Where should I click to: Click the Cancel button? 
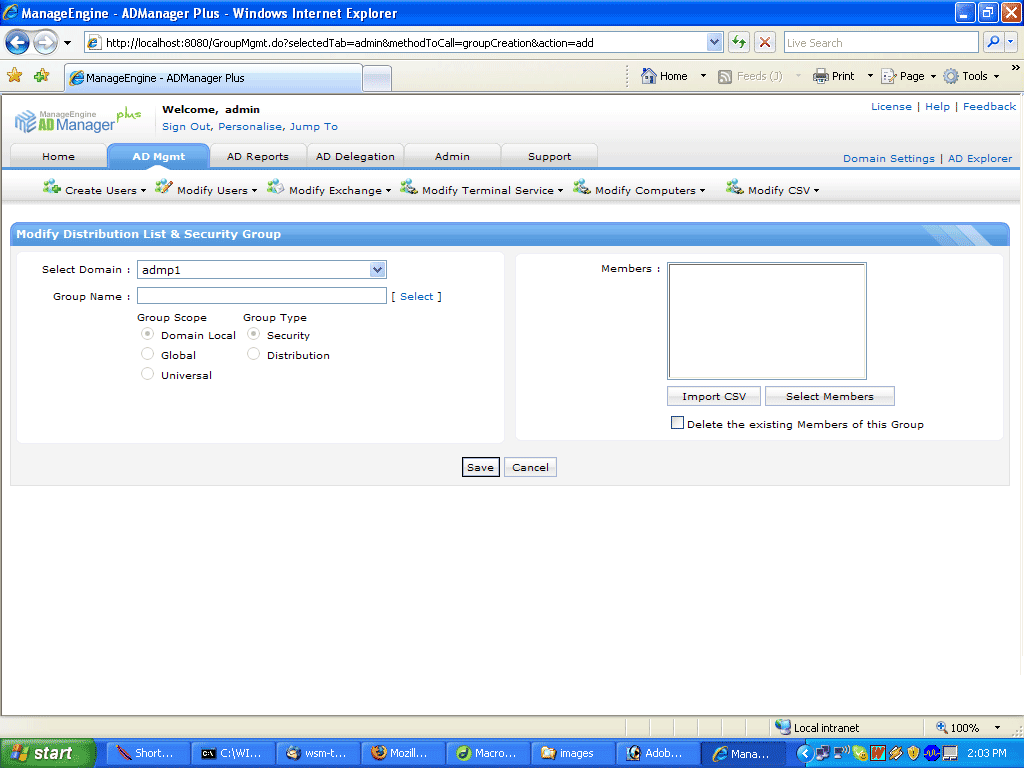coord(530,468)
